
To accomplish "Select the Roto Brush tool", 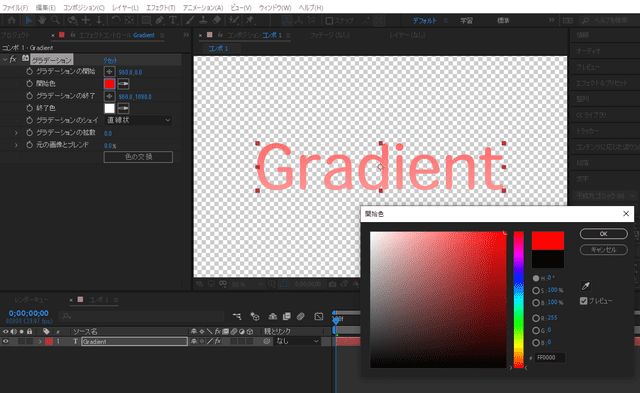I will [x=234, y=20].
